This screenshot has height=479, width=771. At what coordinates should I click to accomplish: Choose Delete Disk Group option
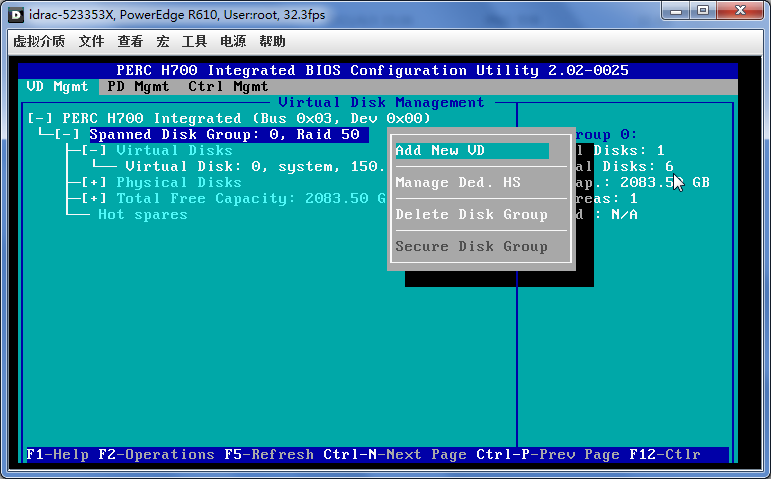pos(472,214)
